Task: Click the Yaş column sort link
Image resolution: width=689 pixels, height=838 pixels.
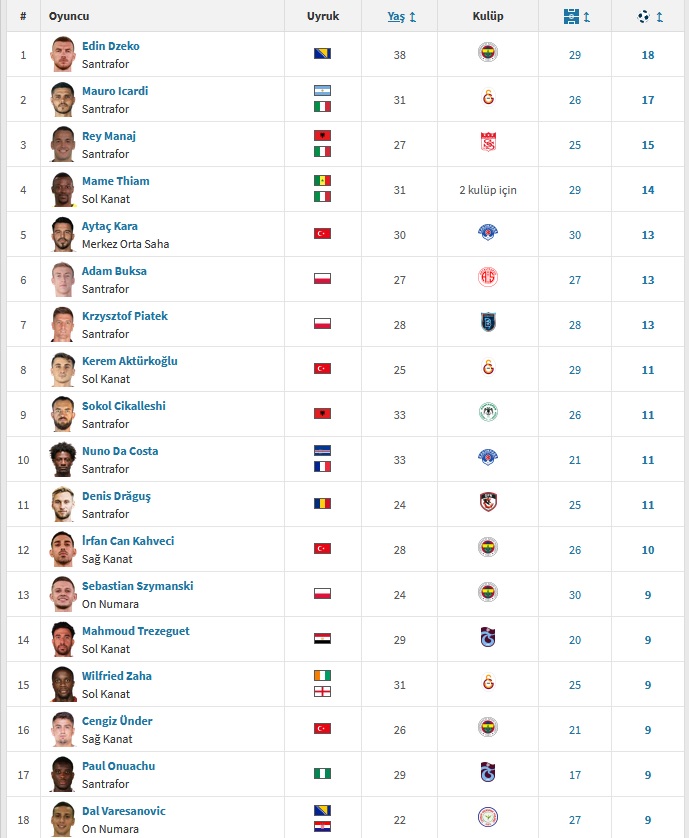Action: pyautogui.click(x=396, y=17)
